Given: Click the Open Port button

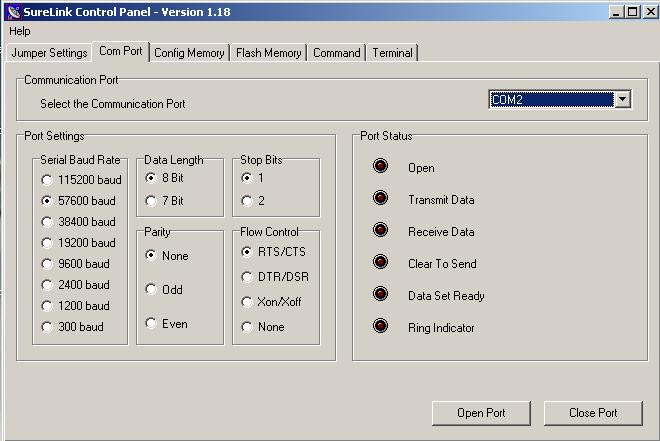Looking at the screenshot, I should pos(481,413).
